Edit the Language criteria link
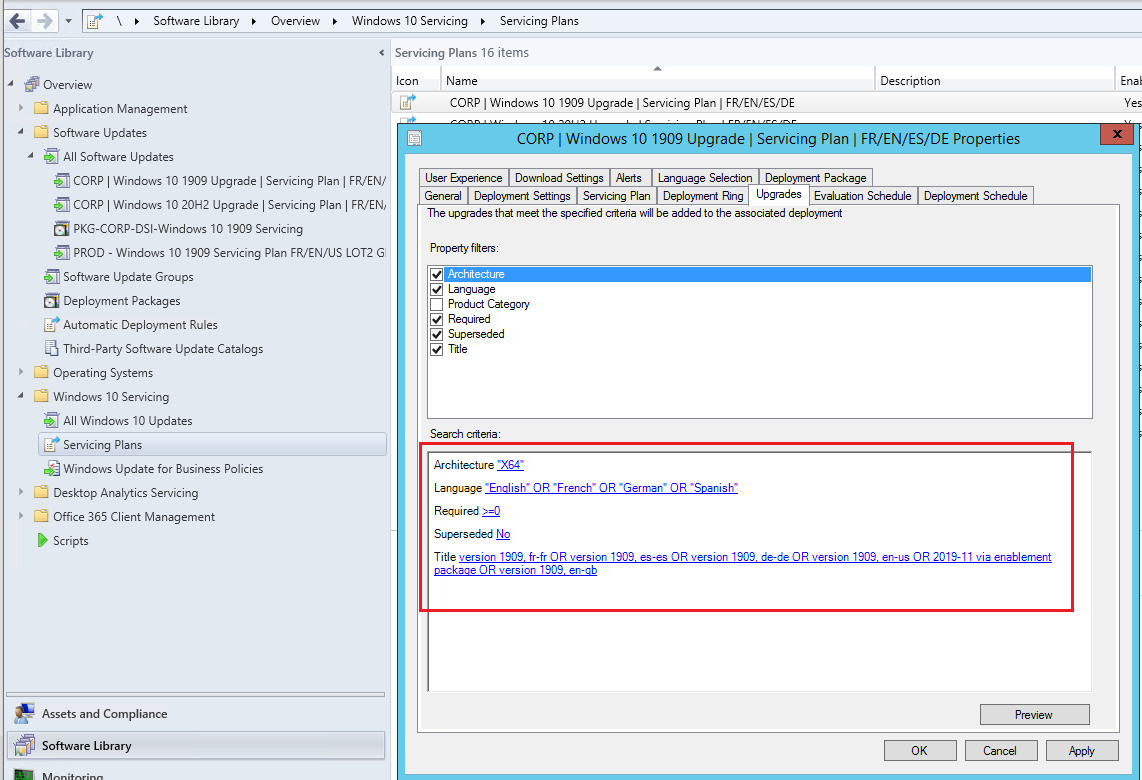 [611, 488]
